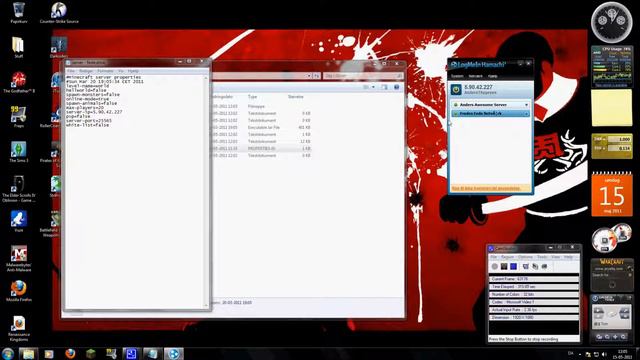Click Windows Explorer taskbar icon
Screen dimensions: 640x360
coord(28,353)
